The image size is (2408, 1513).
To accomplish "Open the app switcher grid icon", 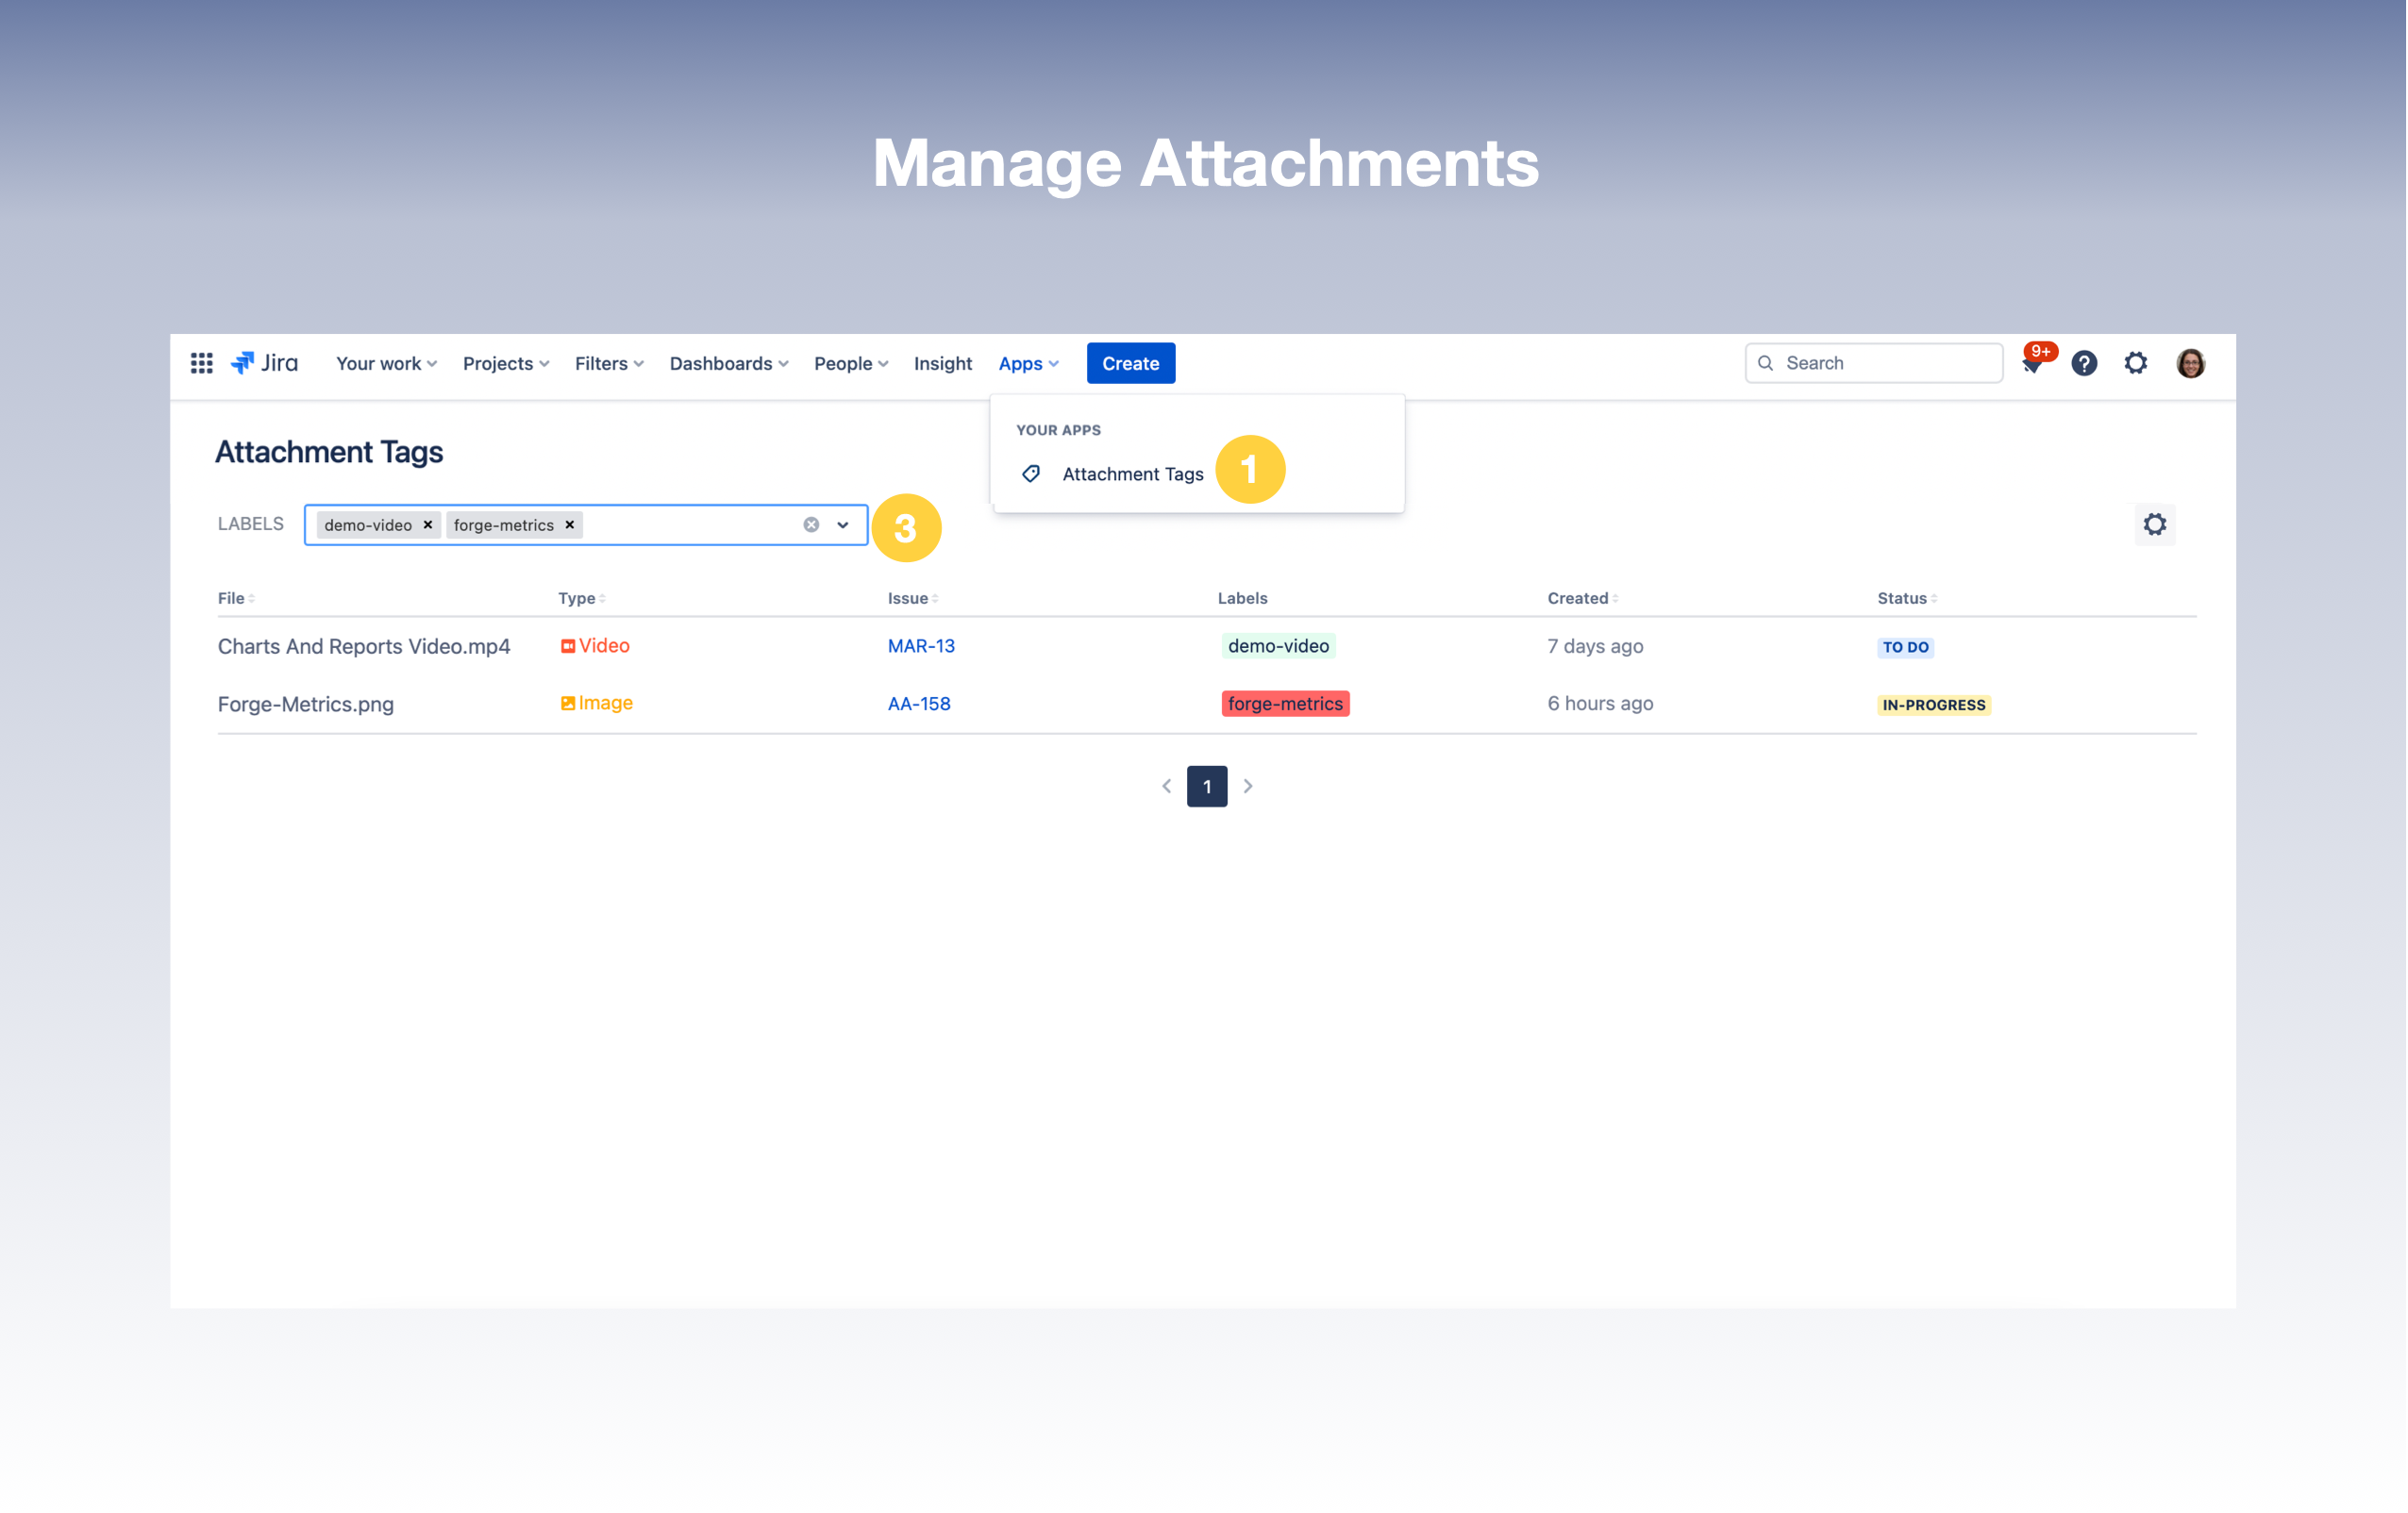I will tap(201, 363).
